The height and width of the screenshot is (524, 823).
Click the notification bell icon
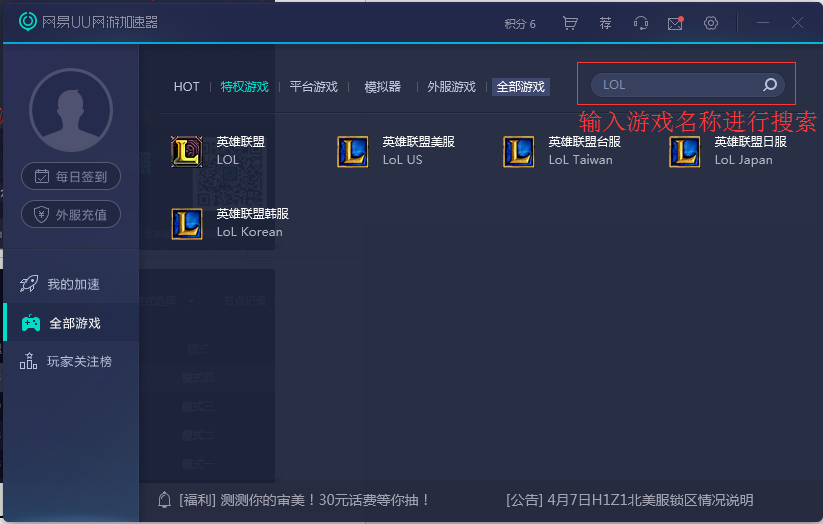coord(164,500)
